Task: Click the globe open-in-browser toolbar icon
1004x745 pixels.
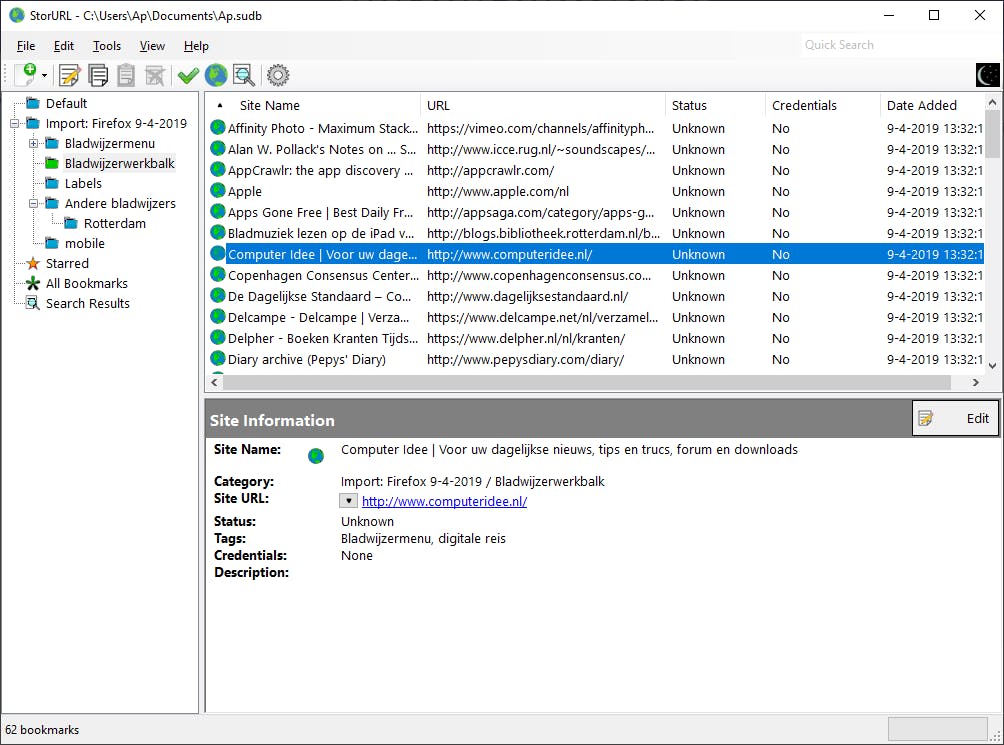Action: (215, 75)
